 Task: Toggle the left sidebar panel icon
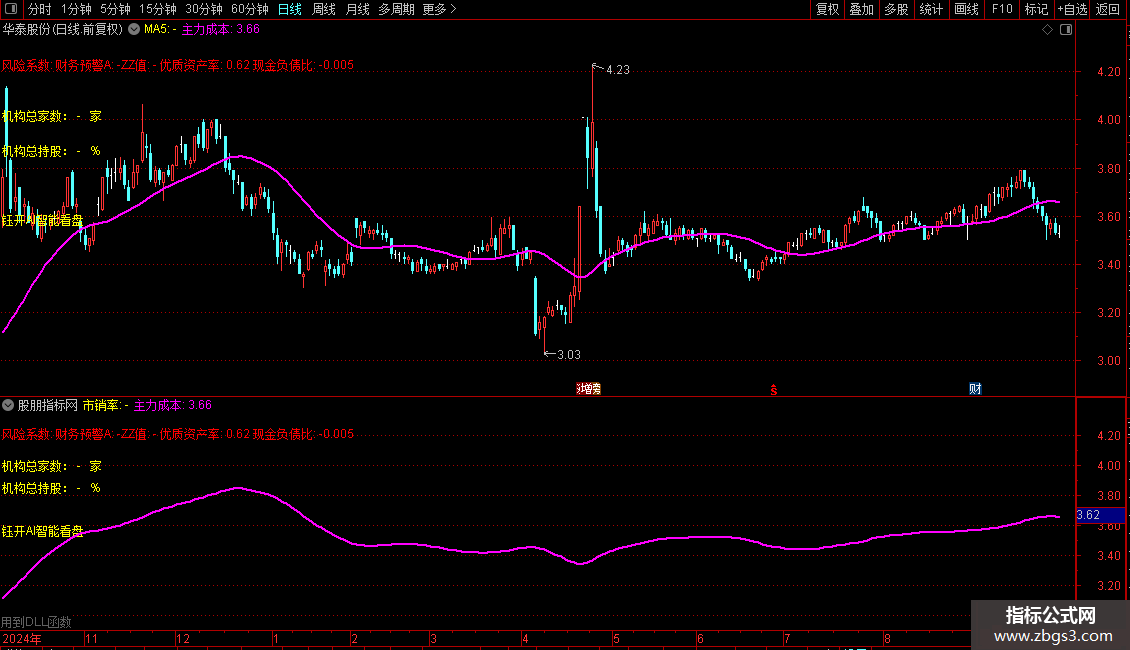tap(11, 9)
